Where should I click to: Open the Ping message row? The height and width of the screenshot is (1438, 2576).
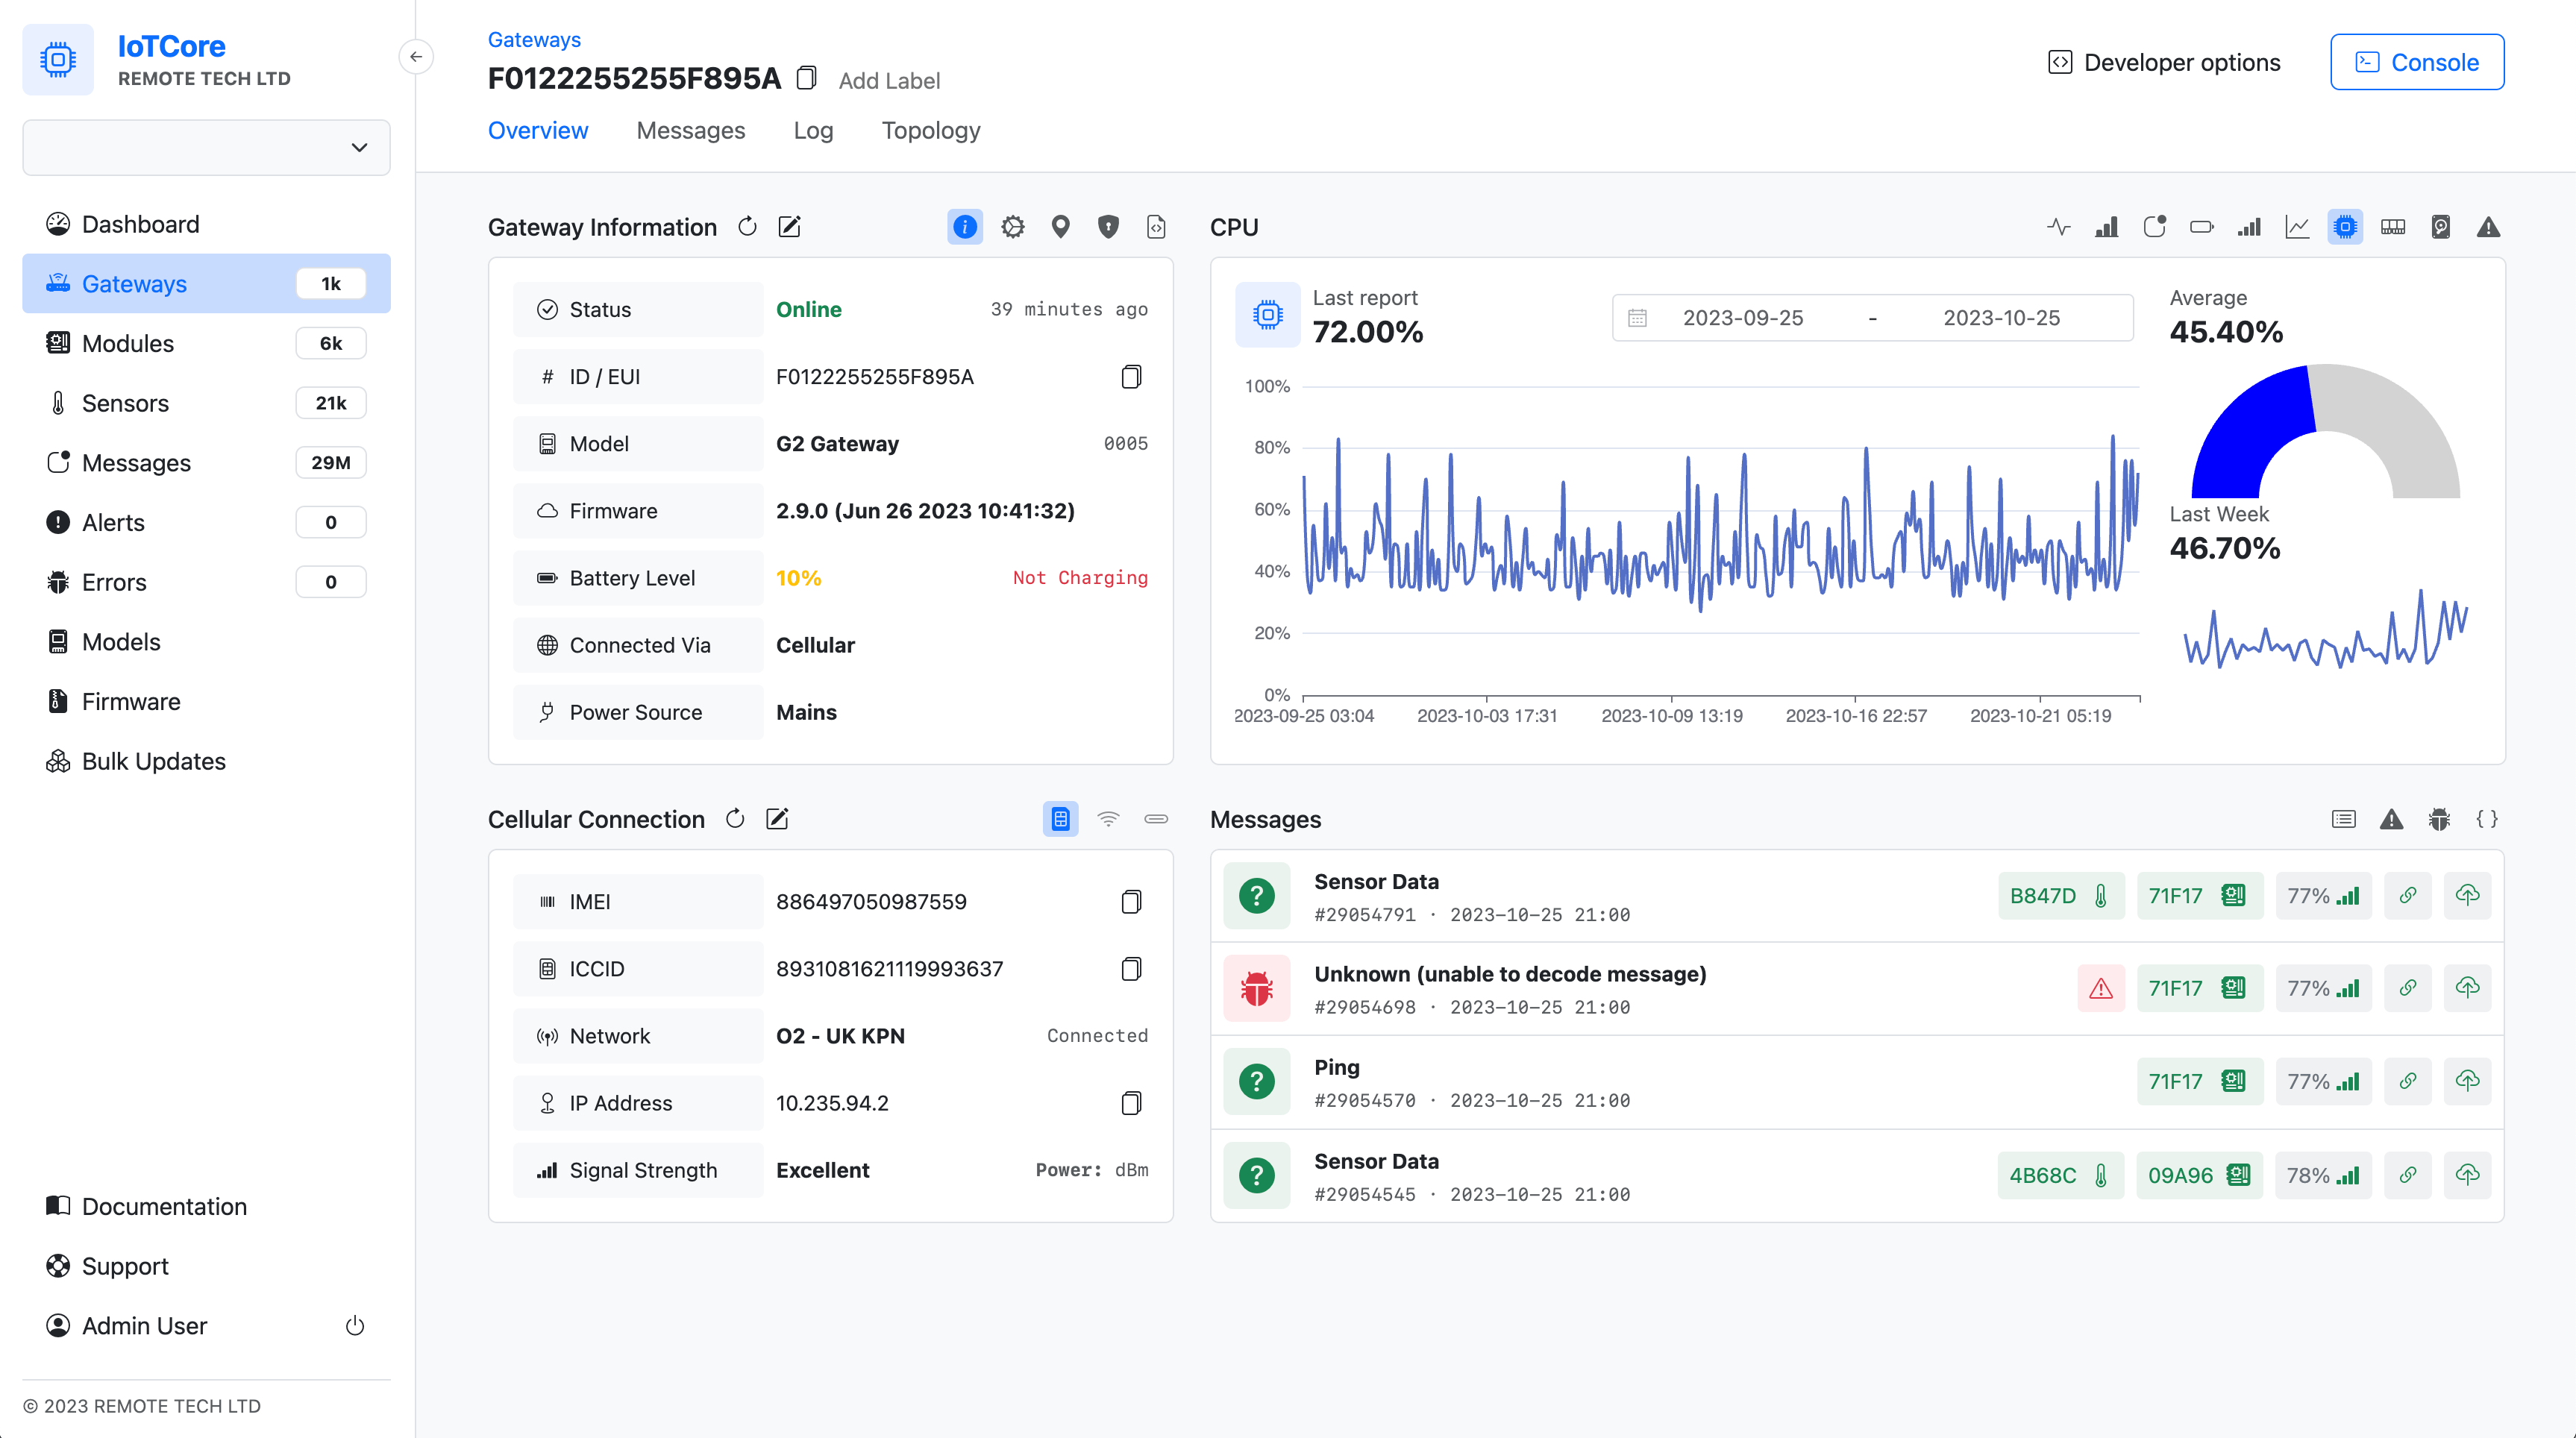[1857, 1082]
